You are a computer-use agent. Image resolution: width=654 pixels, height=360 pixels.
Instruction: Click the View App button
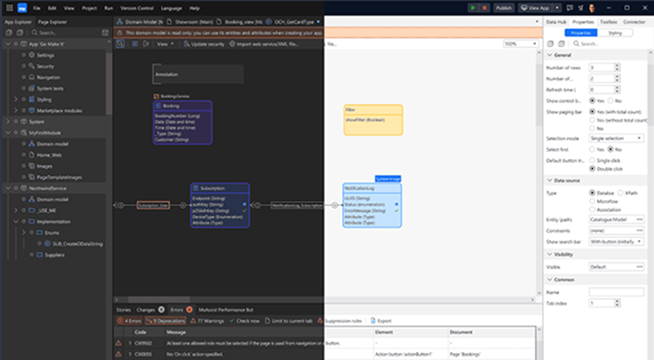(536, 8)
